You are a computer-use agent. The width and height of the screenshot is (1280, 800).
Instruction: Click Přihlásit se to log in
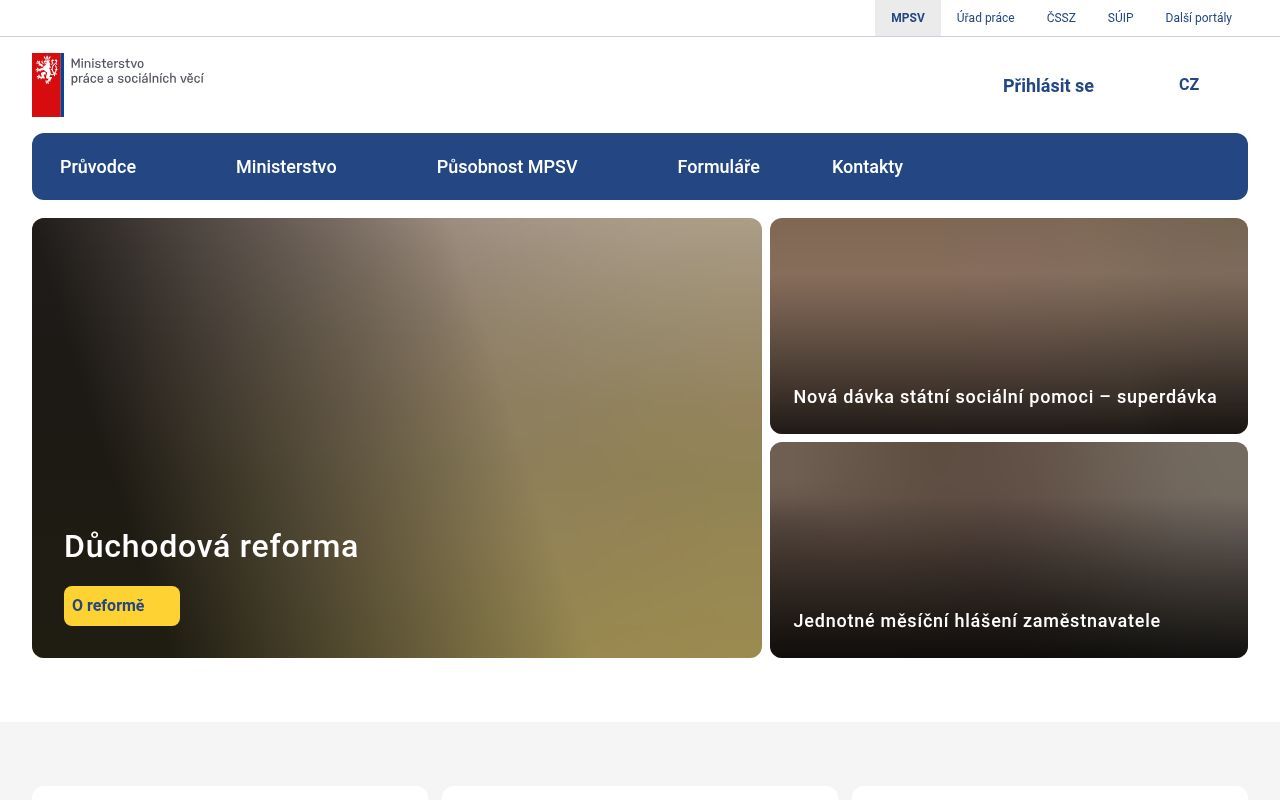point(1048,85)
